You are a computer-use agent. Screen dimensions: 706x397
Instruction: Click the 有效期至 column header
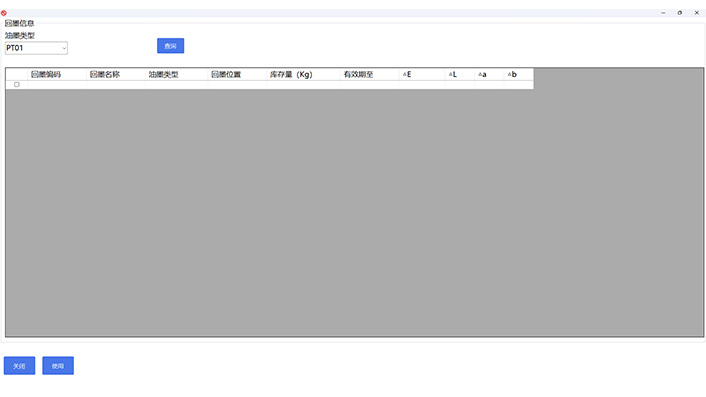(x=370, y=74)
